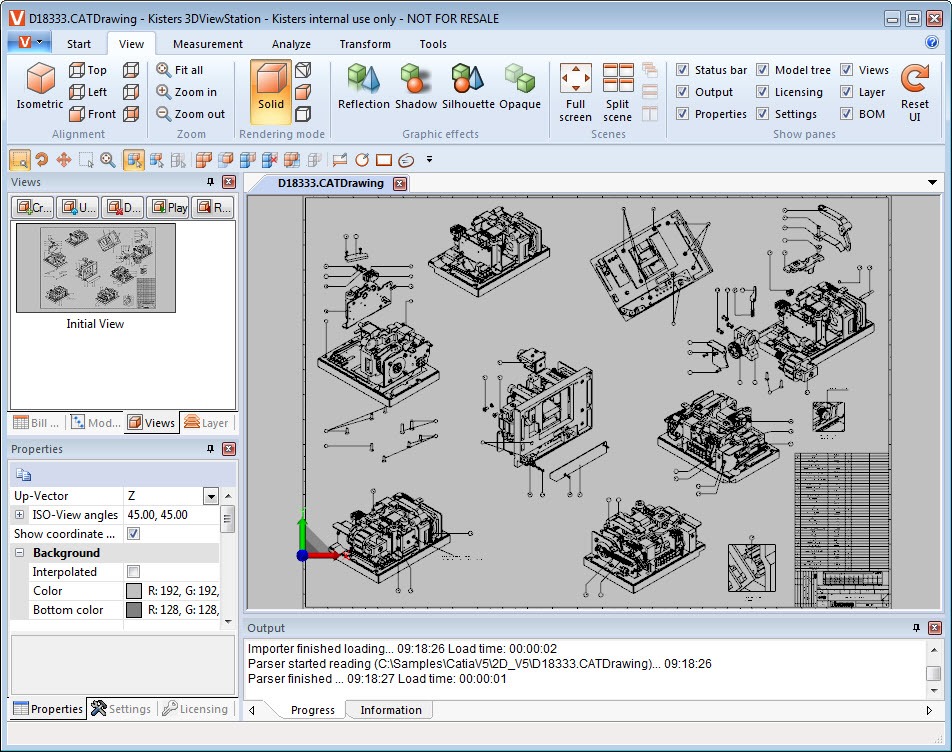This screenshot has width=952, height=752.
Task: Click the Zoom out icon
Action: pos(163,113)
